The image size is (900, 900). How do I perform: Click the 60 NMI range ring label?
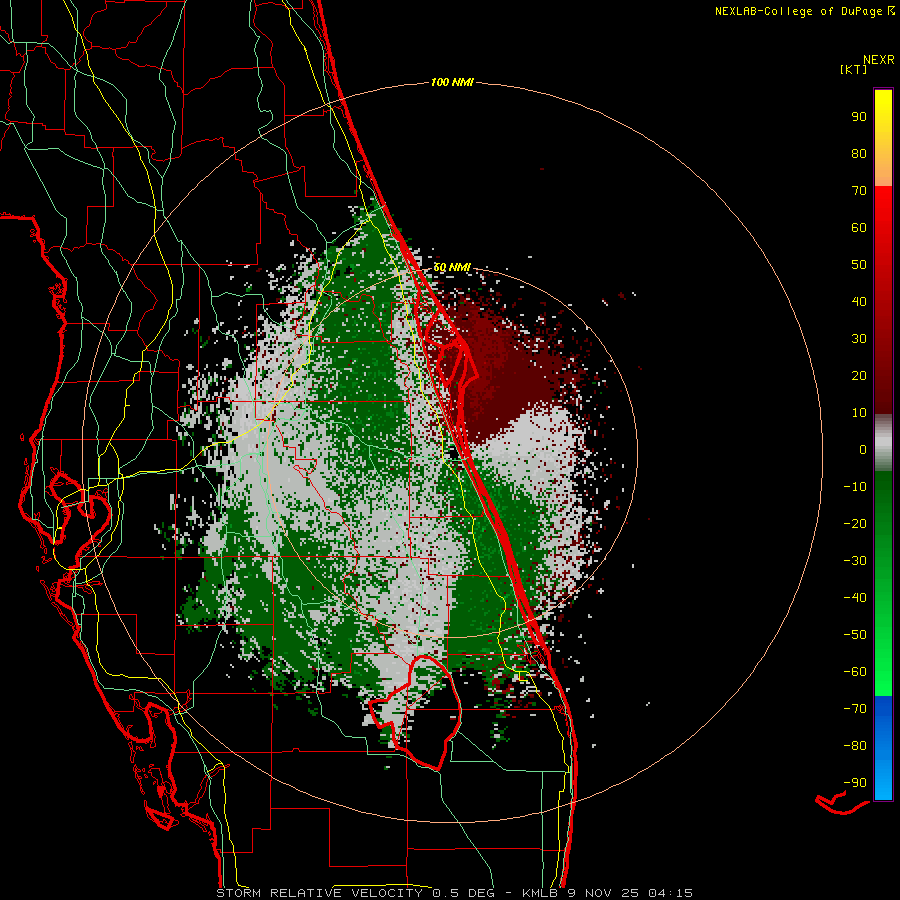click(x=452, y=267)
